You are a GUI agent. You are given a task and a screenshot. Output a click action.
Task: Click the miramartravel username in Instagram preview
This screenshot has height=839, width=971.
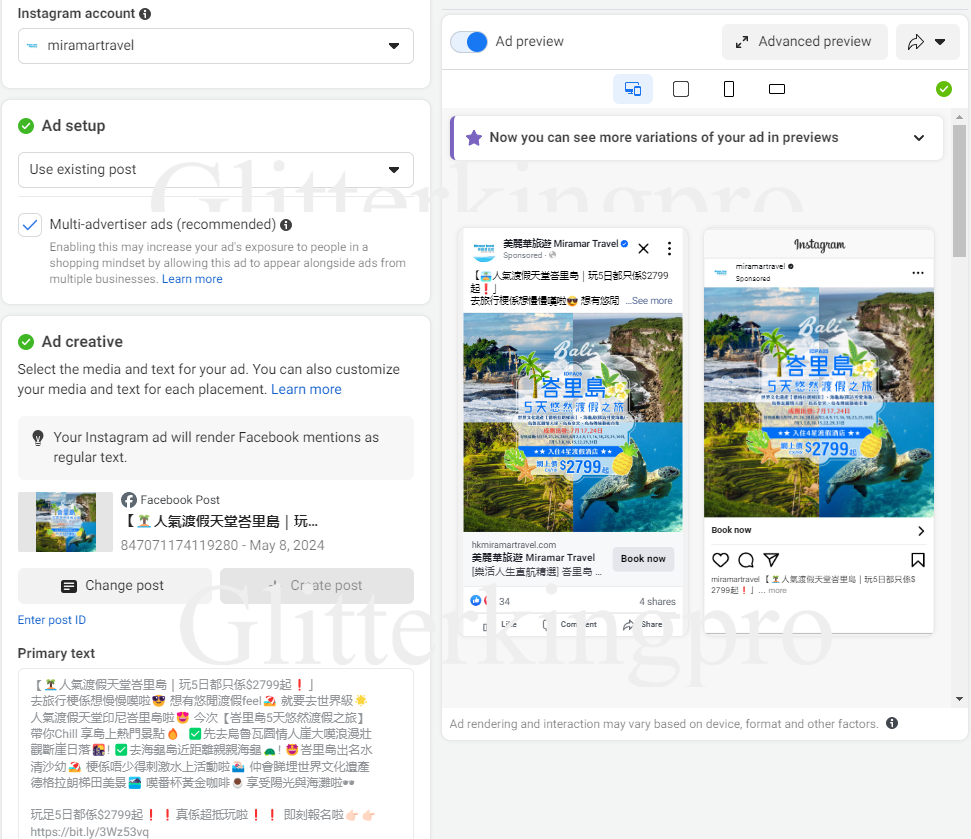pyautogui.click(x=760, y=266)
